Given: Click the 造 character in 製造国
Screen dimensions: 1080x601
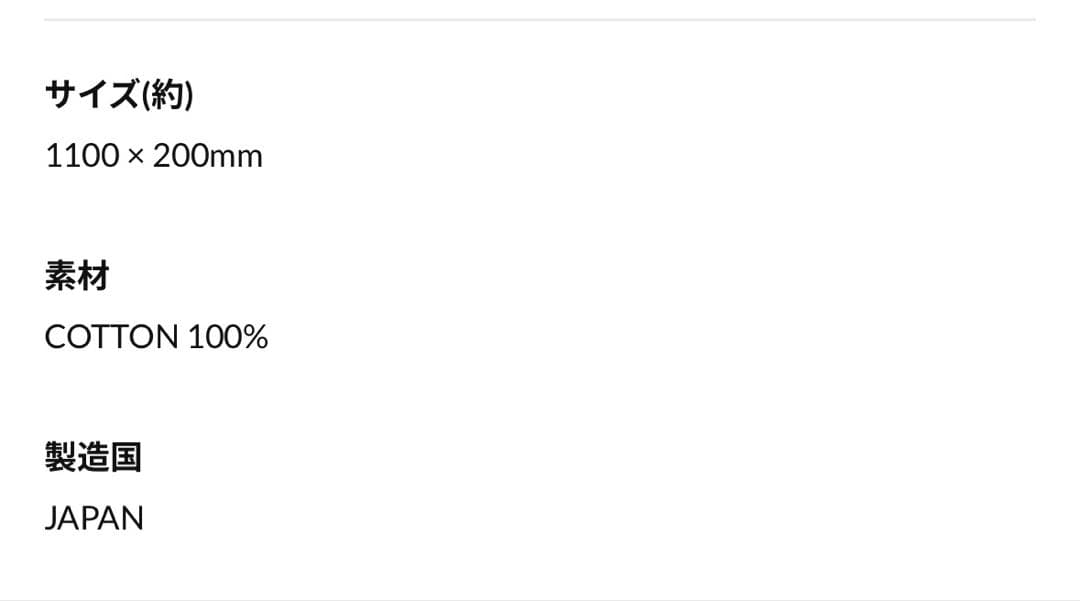Looking at the screenshot, I should point(93,457).
